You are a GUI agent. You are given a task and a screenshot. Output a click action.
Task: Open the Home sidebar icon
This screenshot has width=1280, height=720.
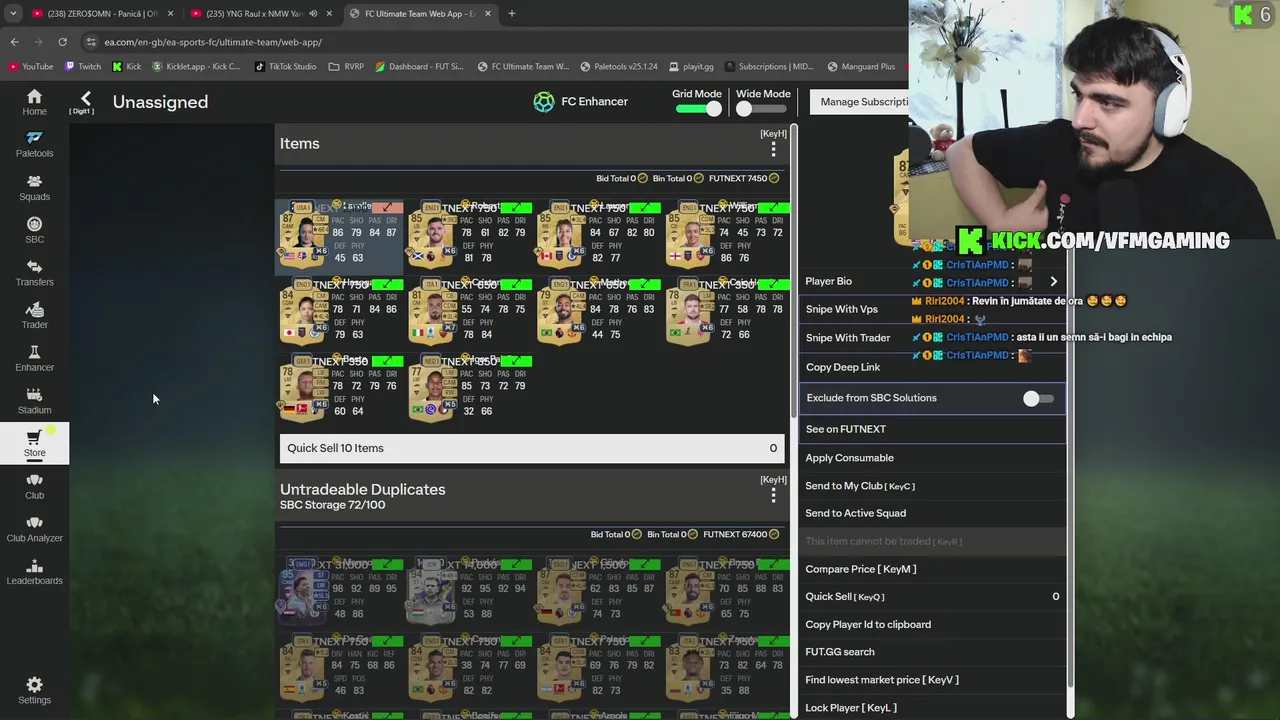click(34, 102)
